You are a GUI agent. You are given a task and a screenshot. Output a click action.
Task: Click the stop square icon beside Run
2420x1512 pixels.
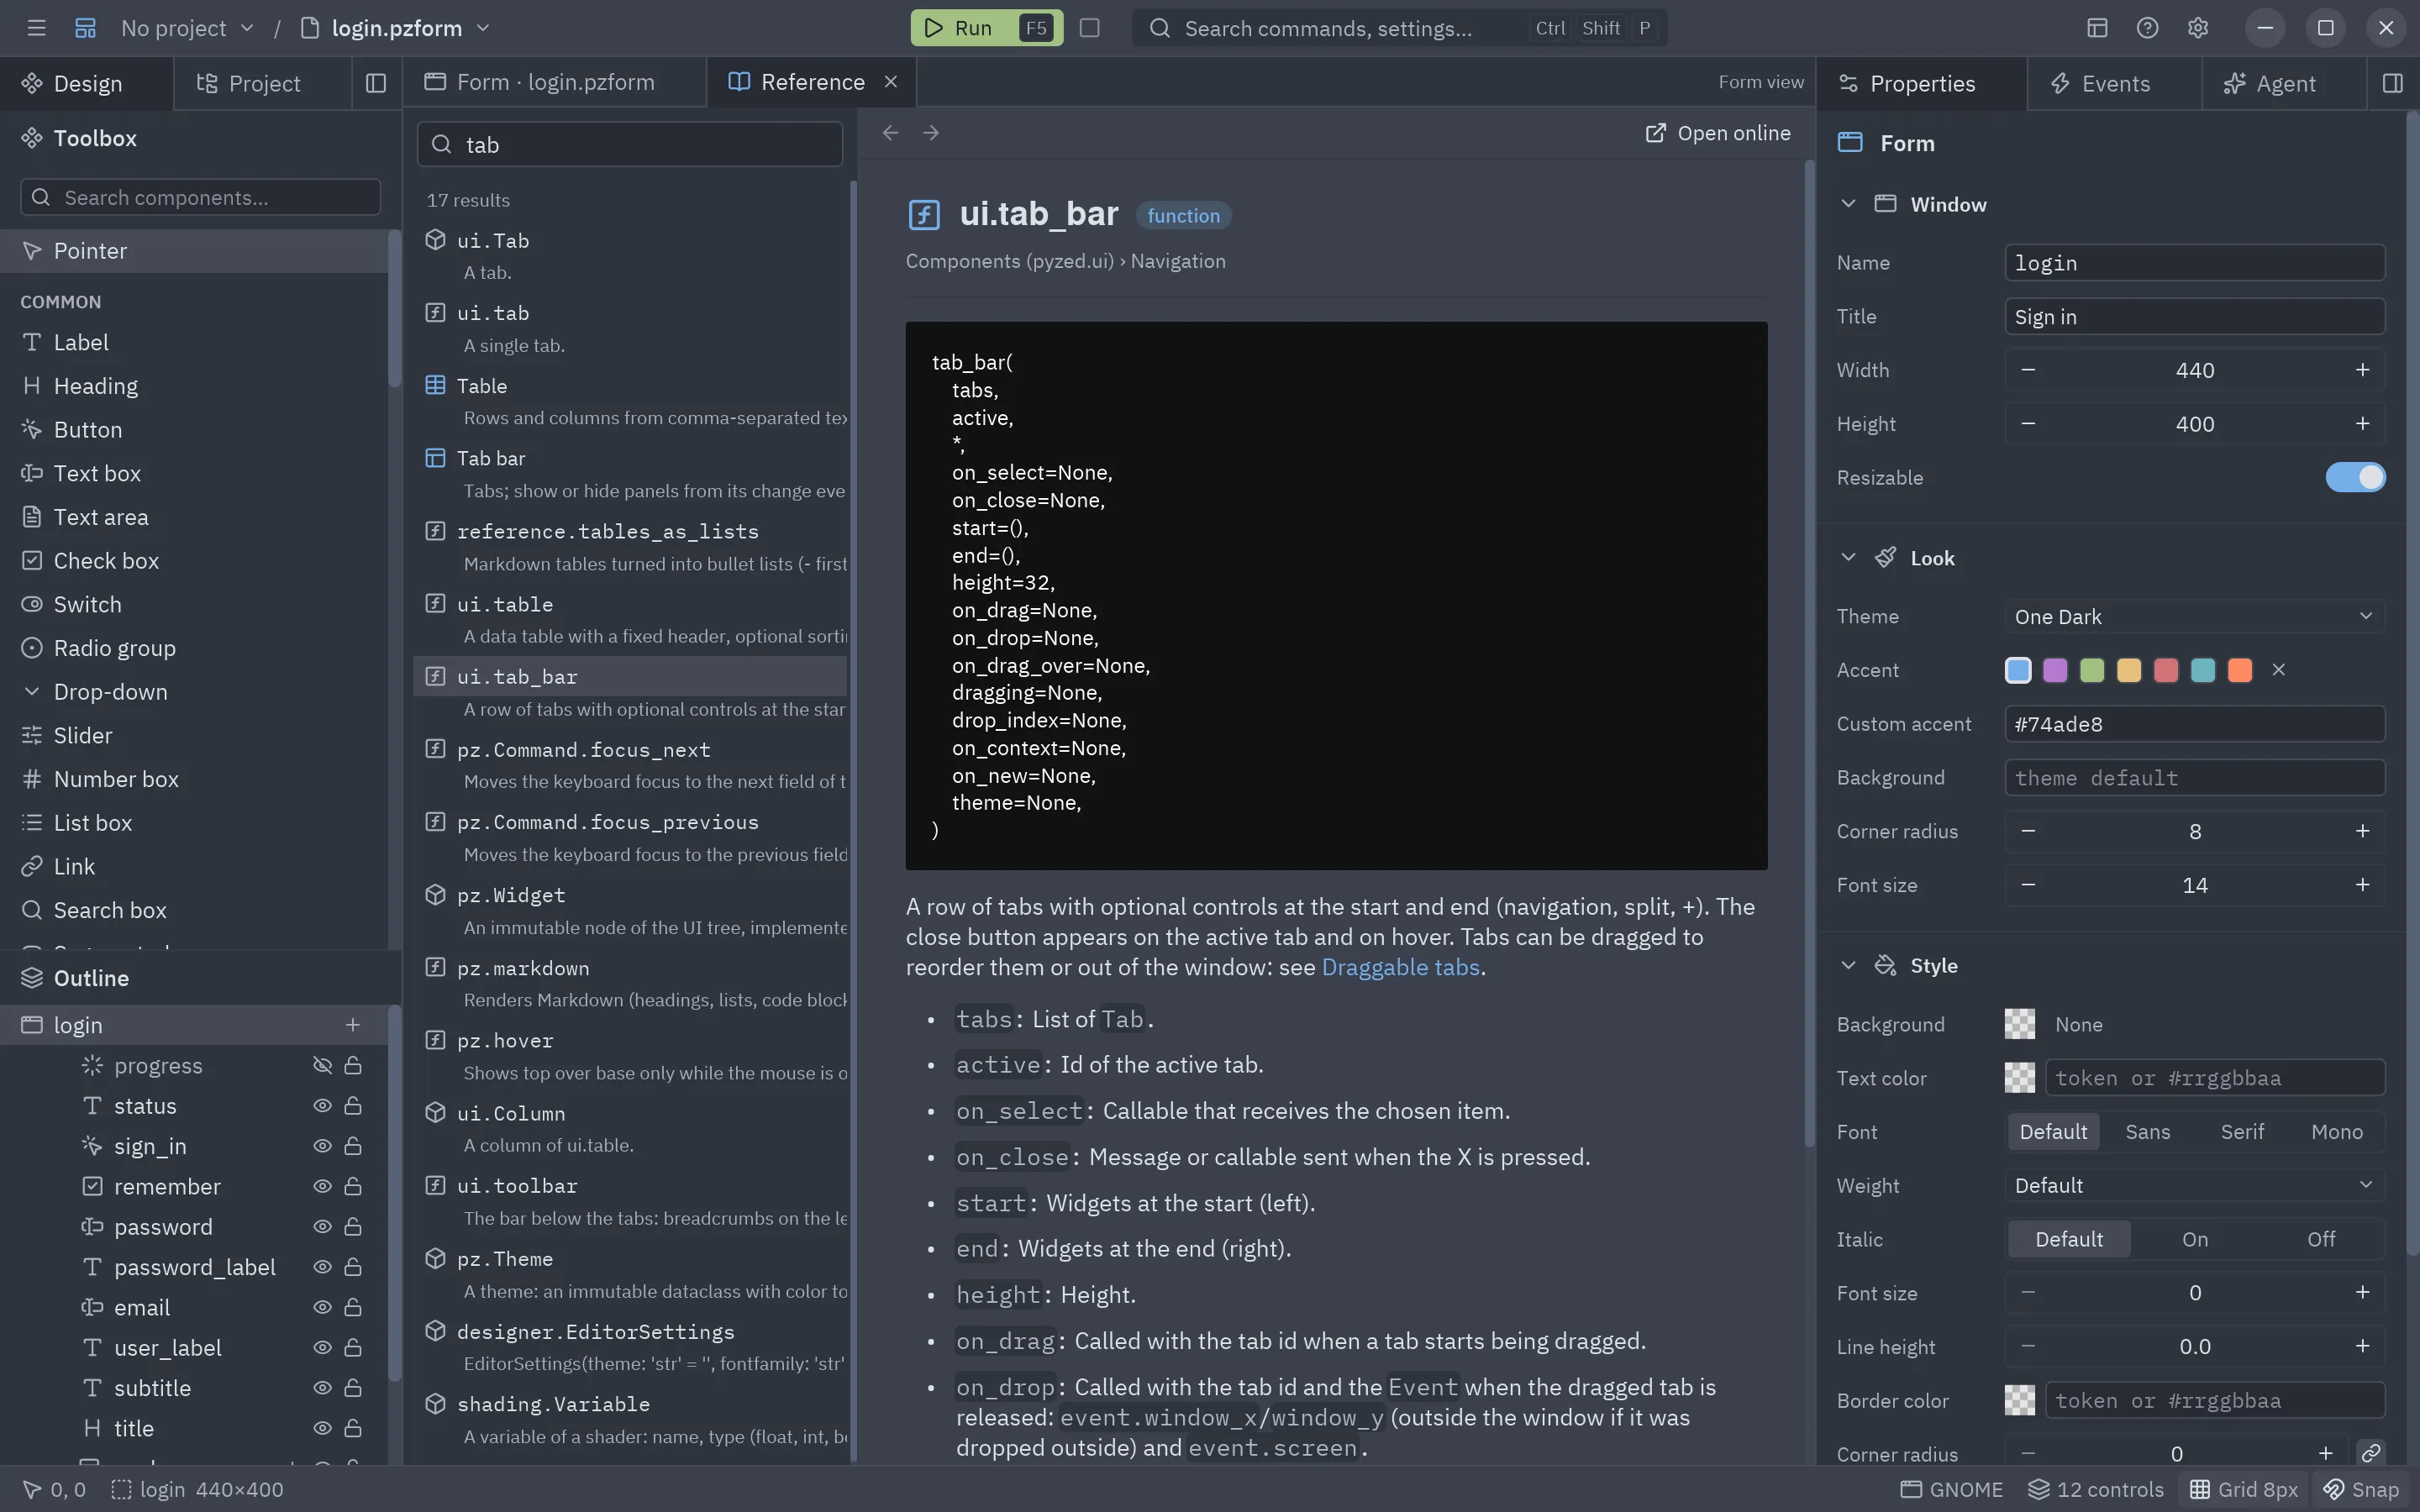1090,28
